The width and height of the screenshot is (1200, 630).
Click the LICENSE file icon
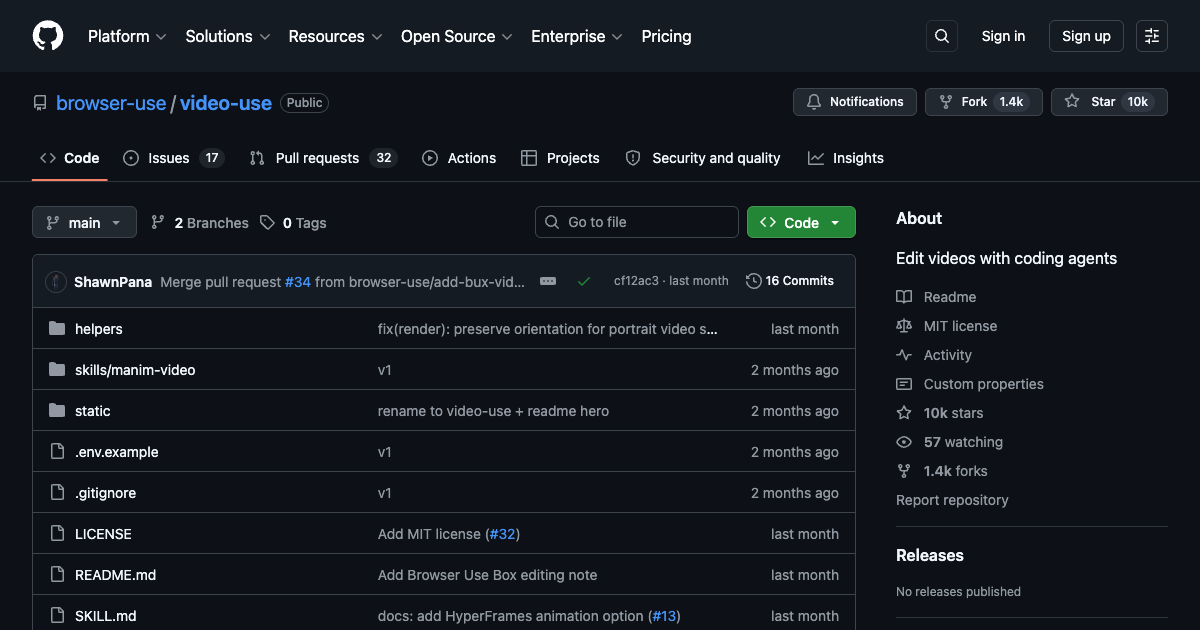(x=57, y=534)
